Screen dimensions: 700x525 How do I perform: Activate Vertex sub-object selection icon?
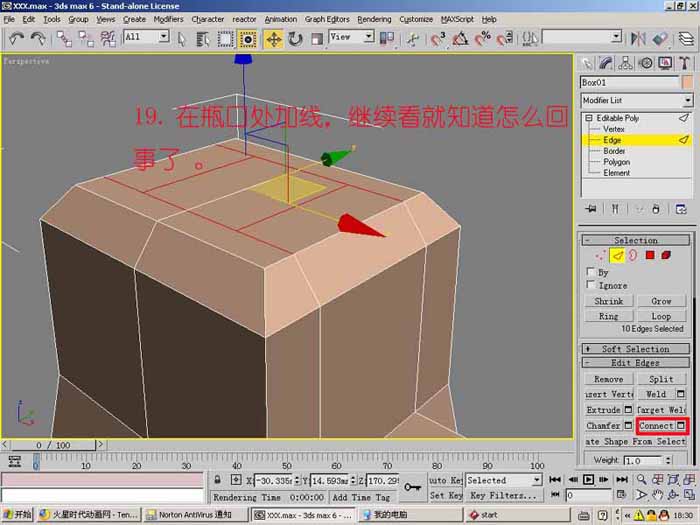[600, 255]
